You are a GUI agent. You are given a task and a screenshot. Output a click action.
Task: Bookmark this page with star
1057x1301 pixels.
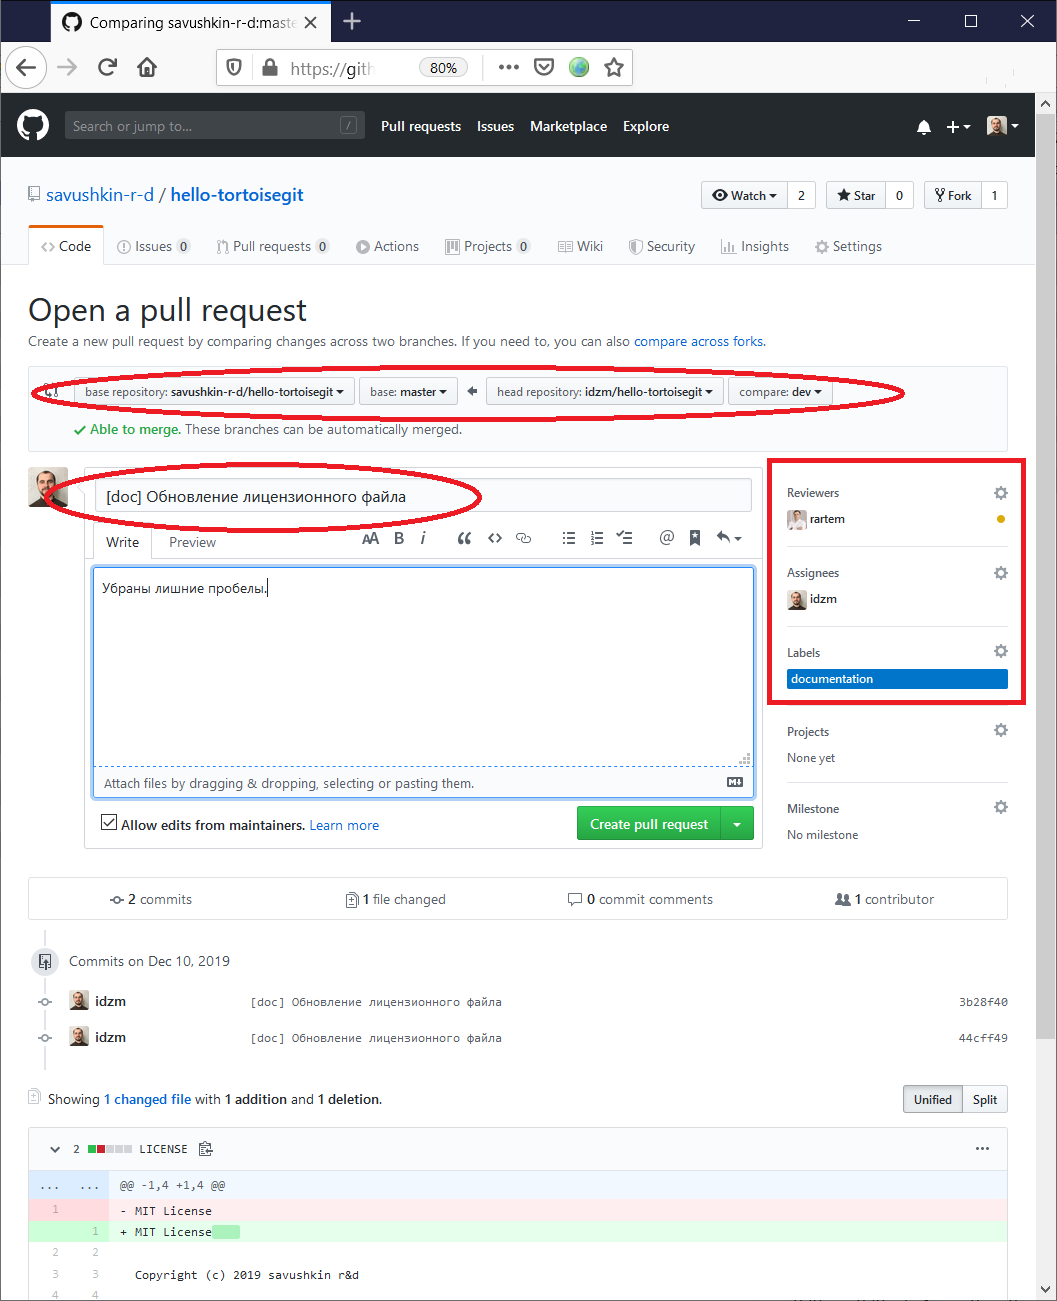[614, 67]
